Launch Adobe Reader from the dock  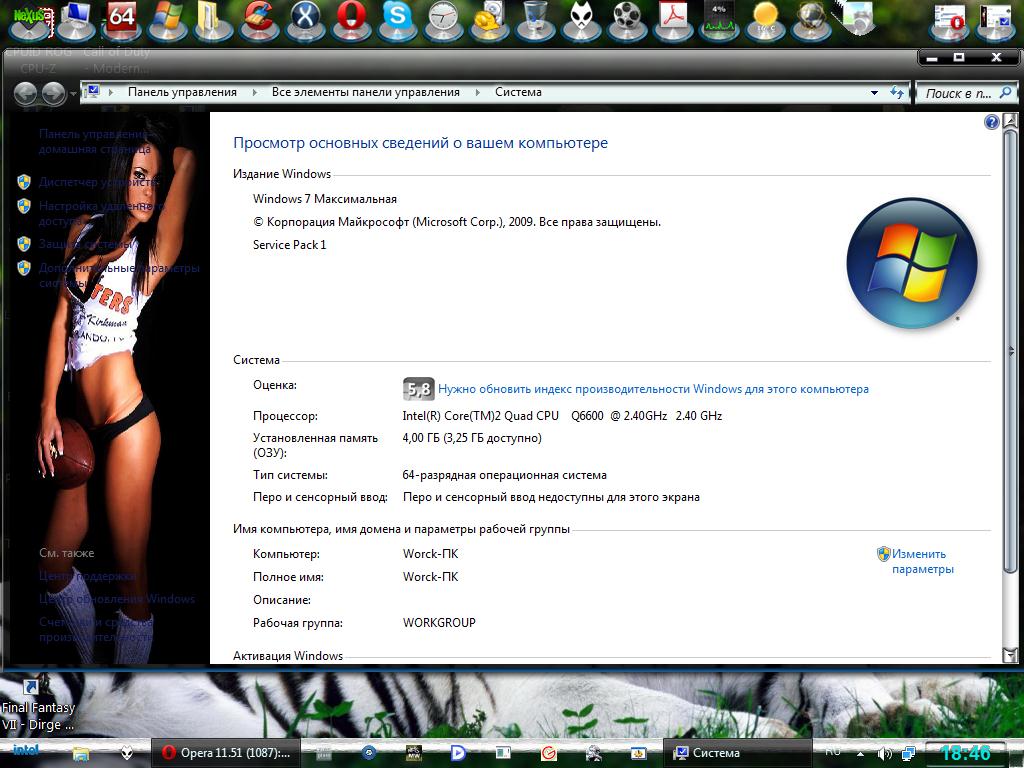tap(673, 20)
